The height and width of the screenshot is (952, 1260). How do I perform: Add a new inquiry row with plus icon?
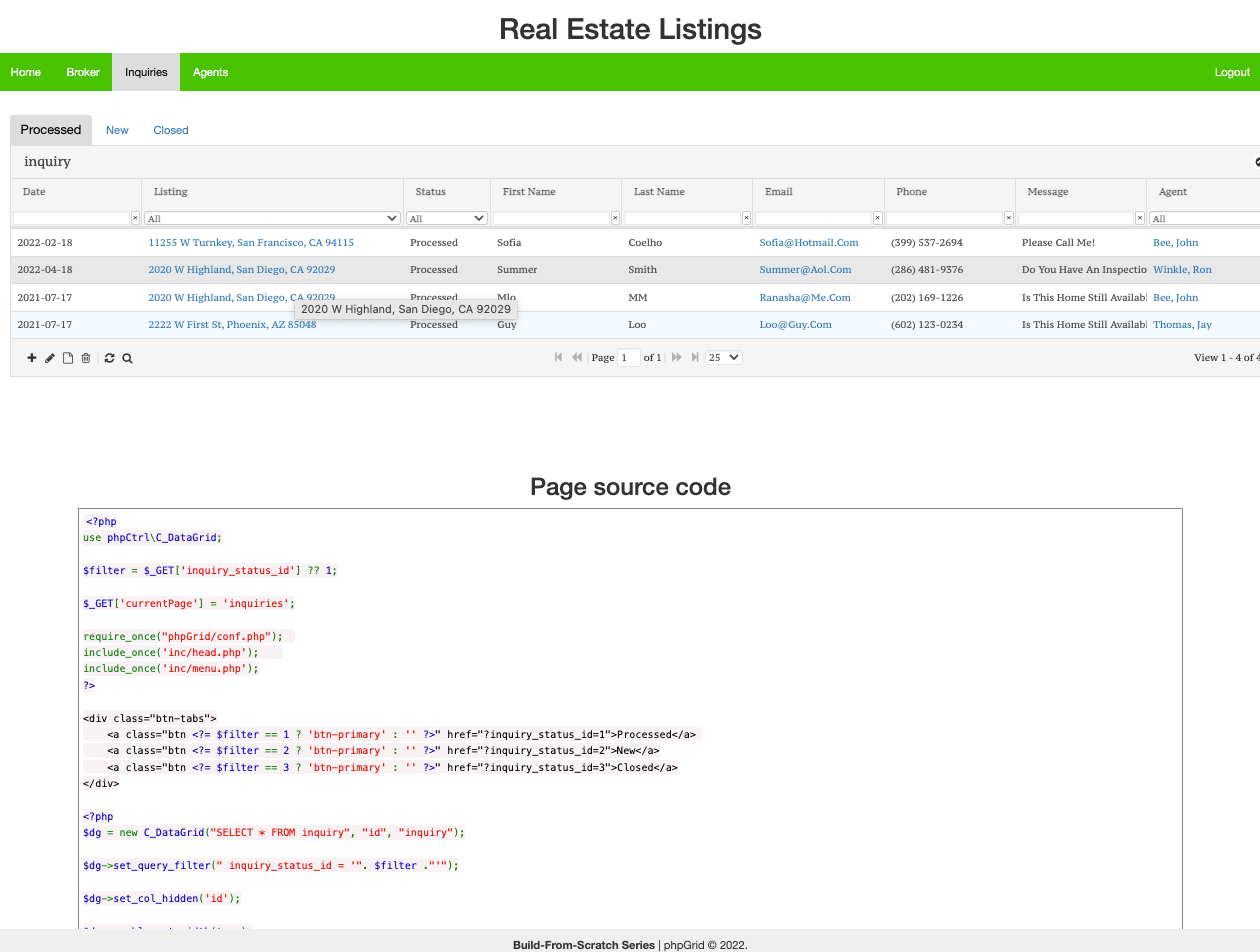(x=32, y=358)
